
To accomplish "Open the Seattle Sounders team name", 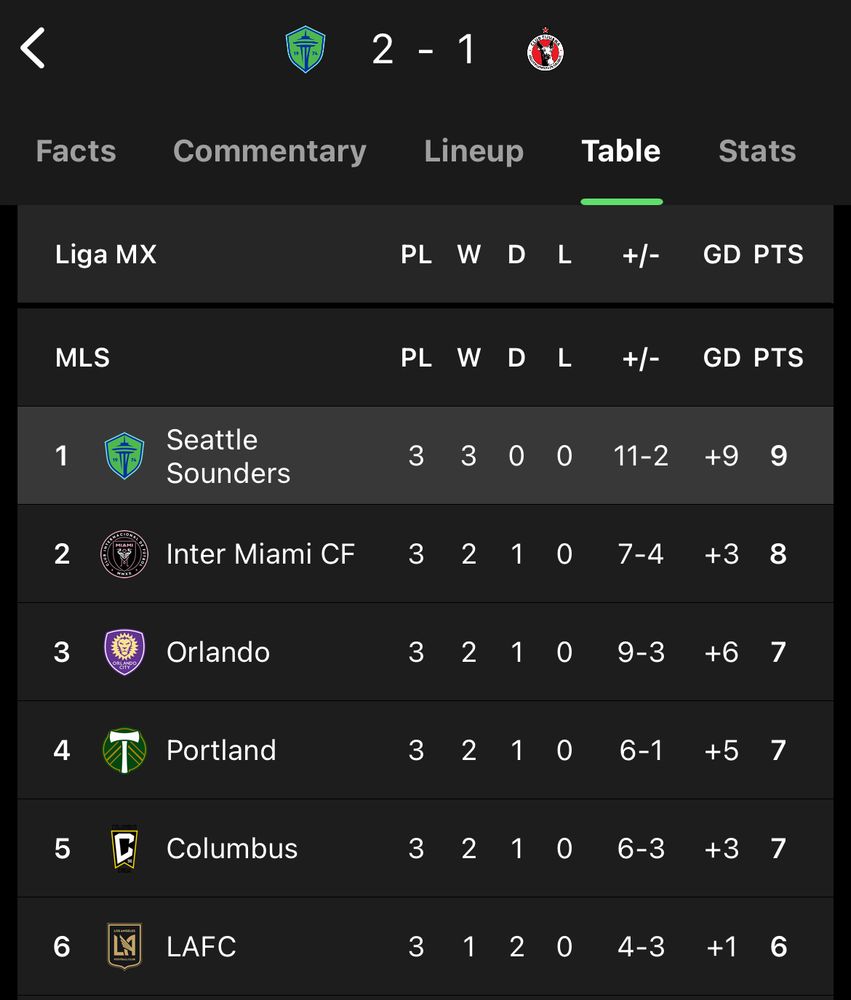I will (x=228, y=456).
